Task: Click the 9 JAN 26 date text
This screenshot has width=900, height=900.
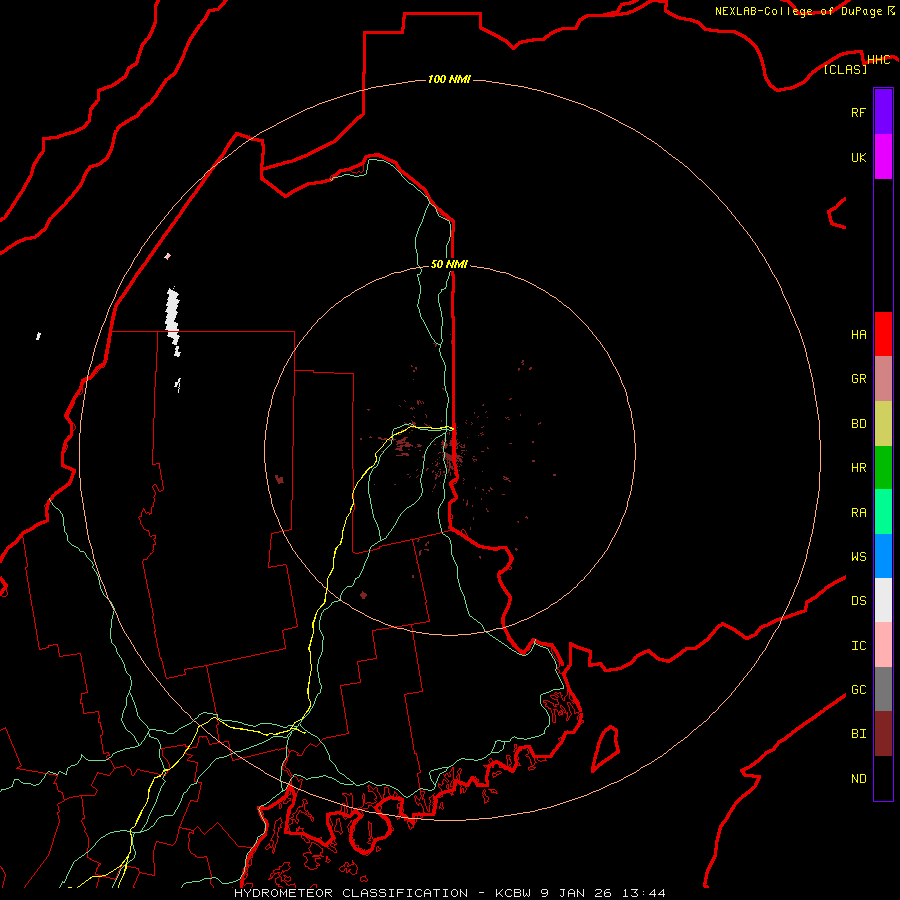Action: (576, 893)
